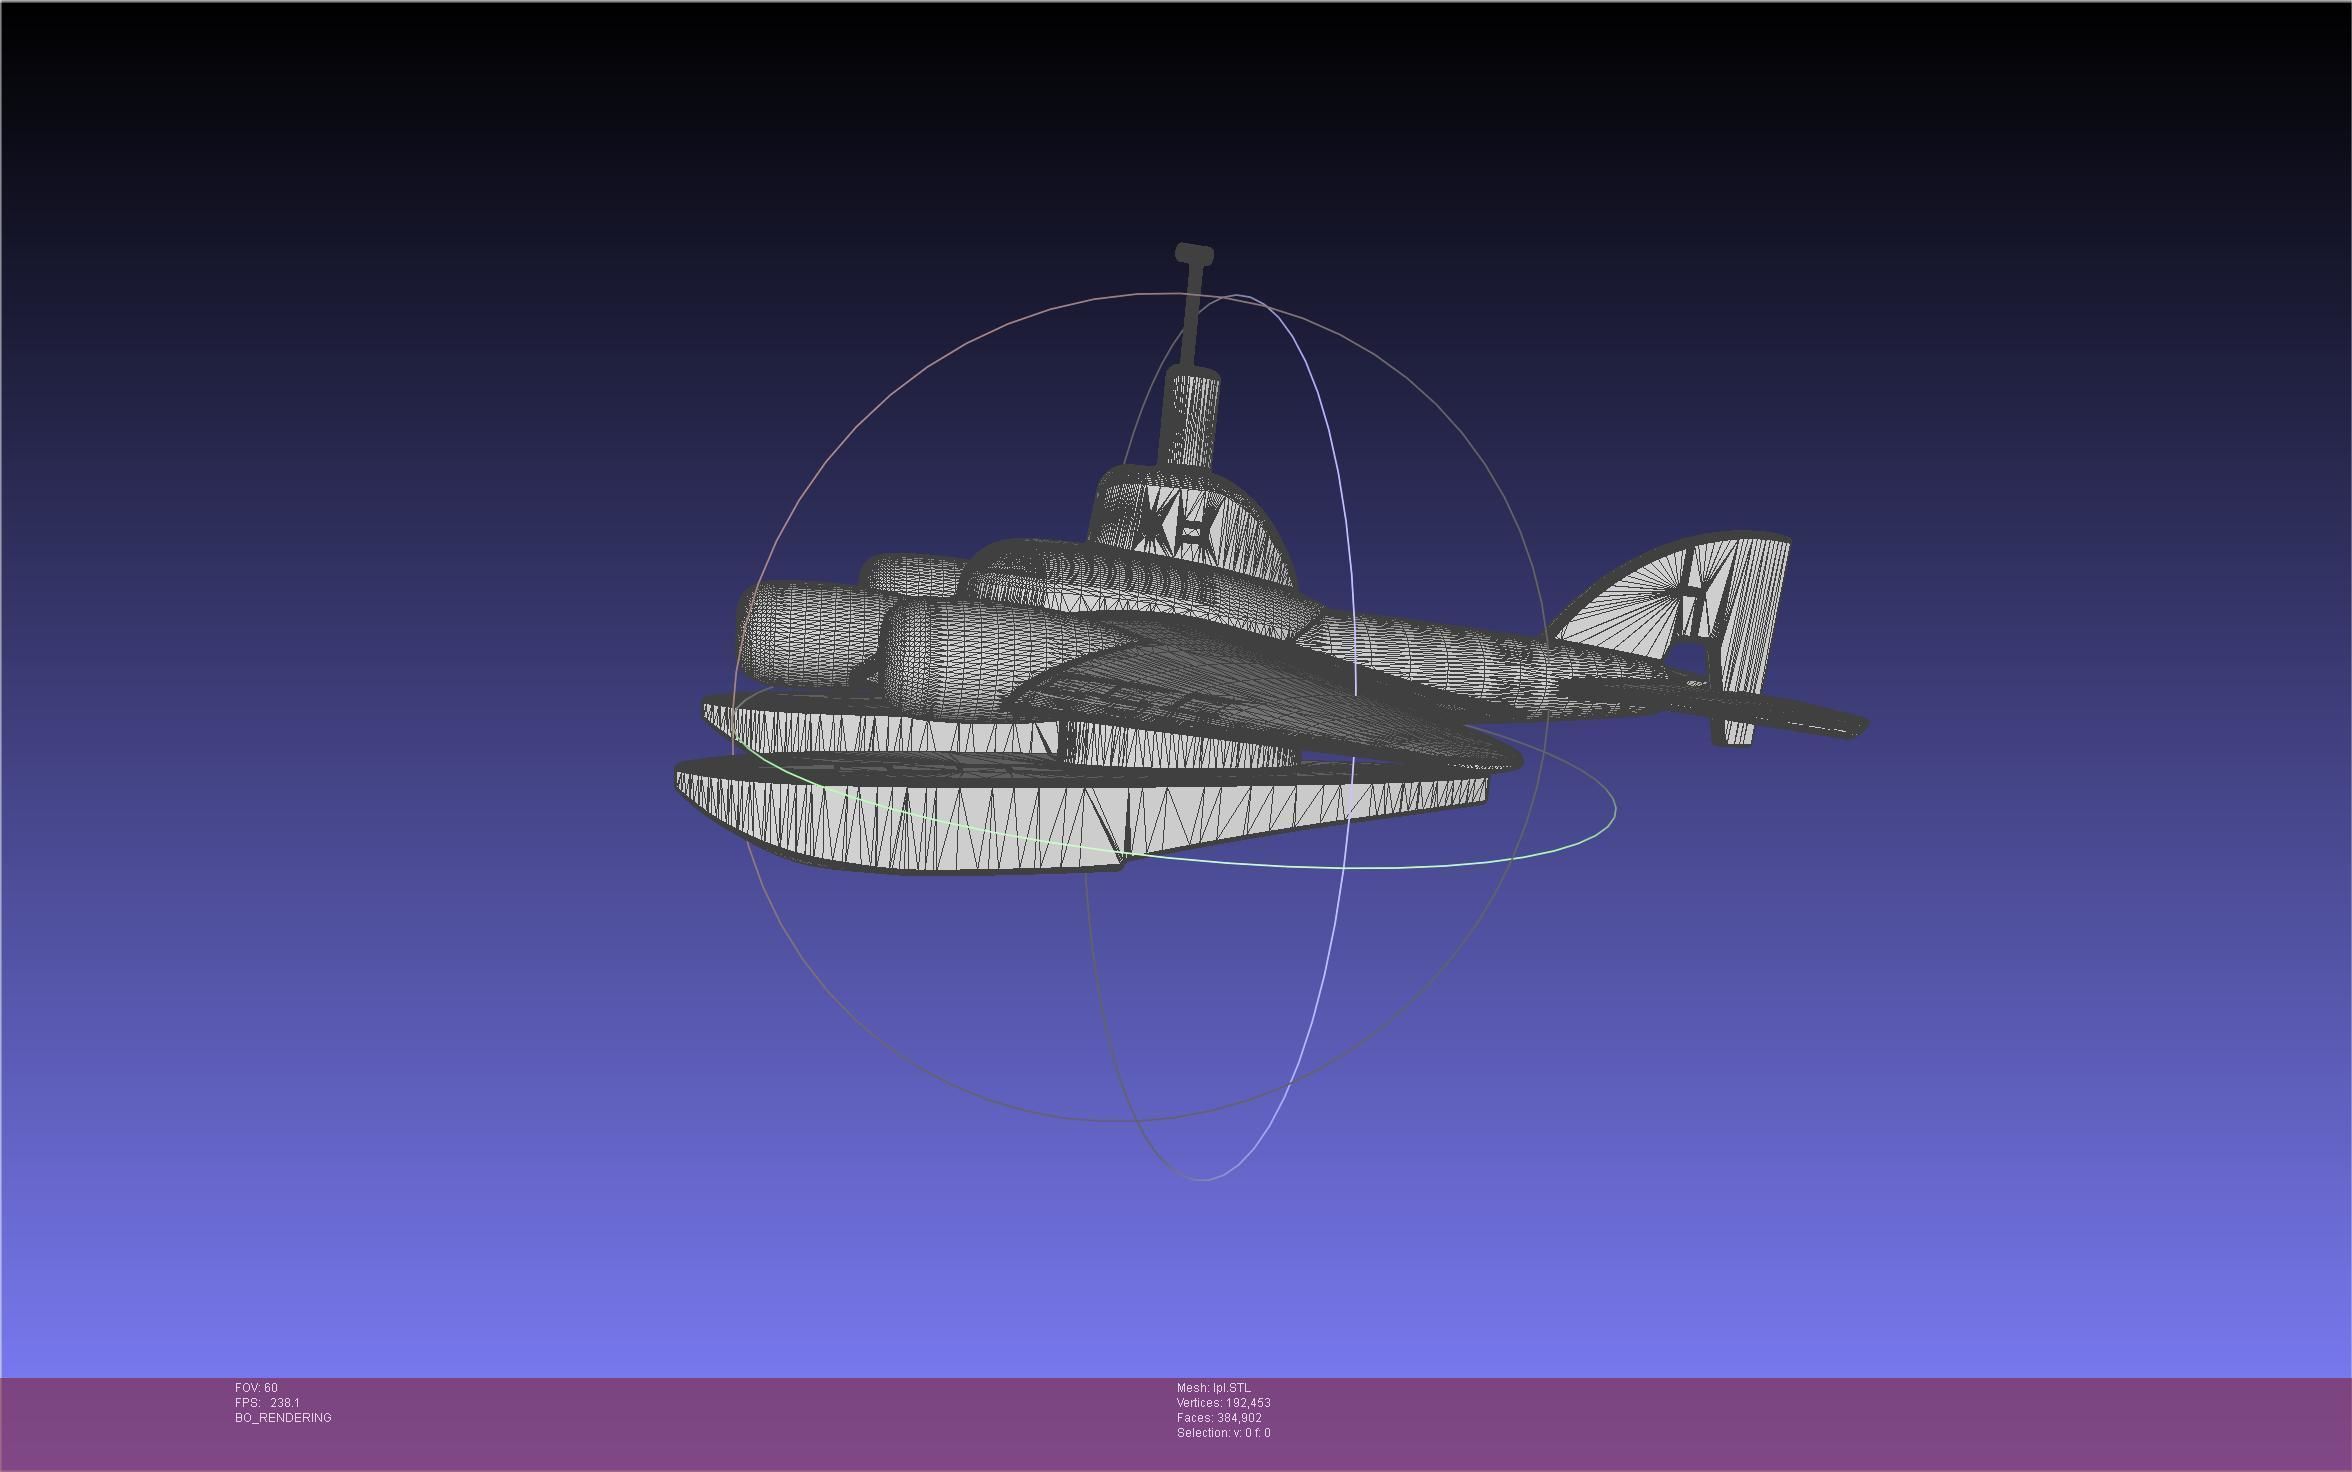Click the Mesh: lpl.STL filename label
This screenshot has height=1472, width=2352.
[1213, 1388]
